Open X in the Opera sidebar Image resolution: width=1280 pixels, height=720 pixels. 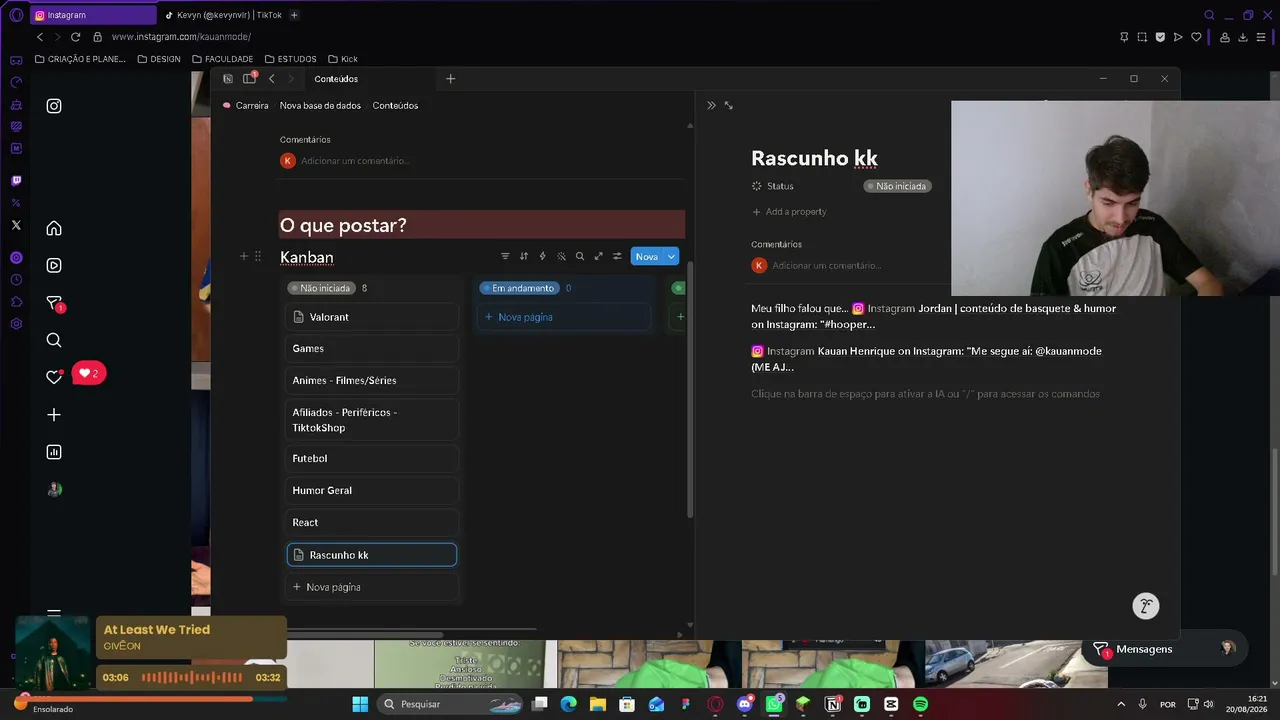[16, 225]
